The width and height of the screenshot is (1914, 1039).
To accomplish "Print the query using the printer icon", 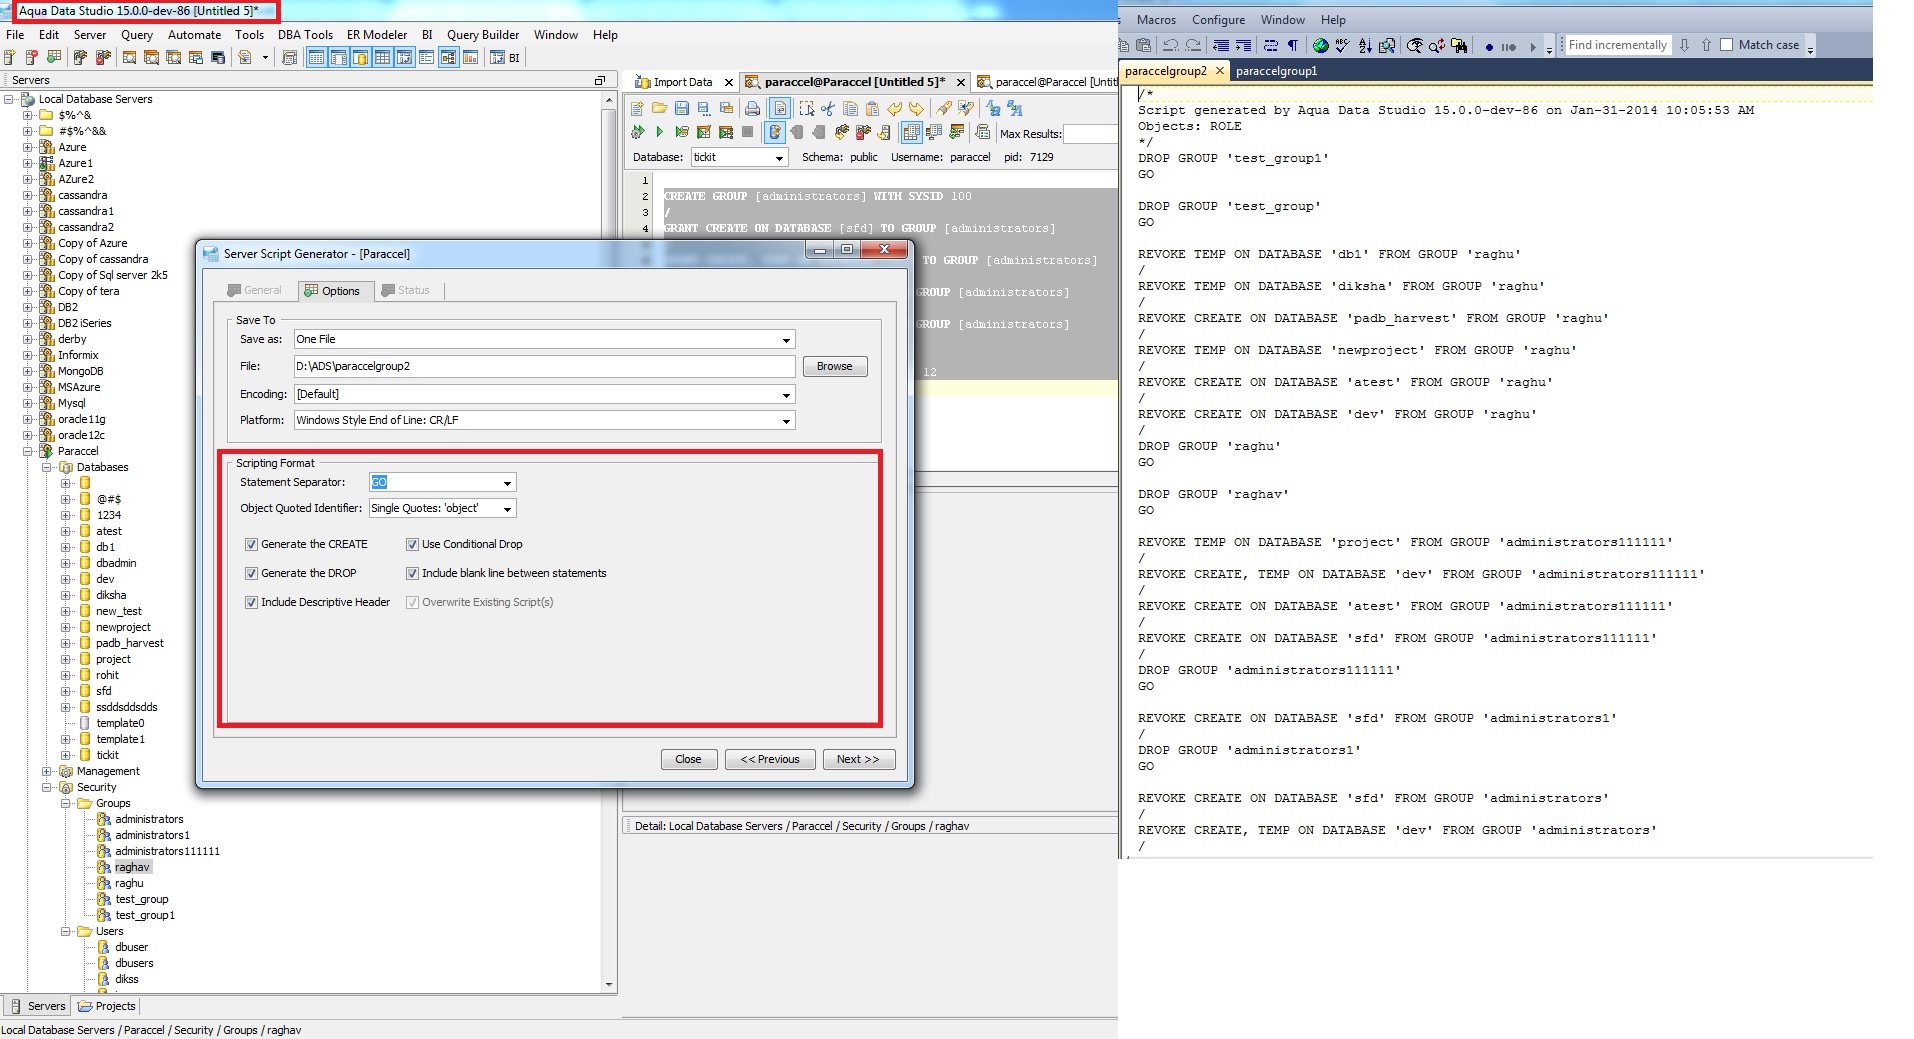I will point(753,108).
